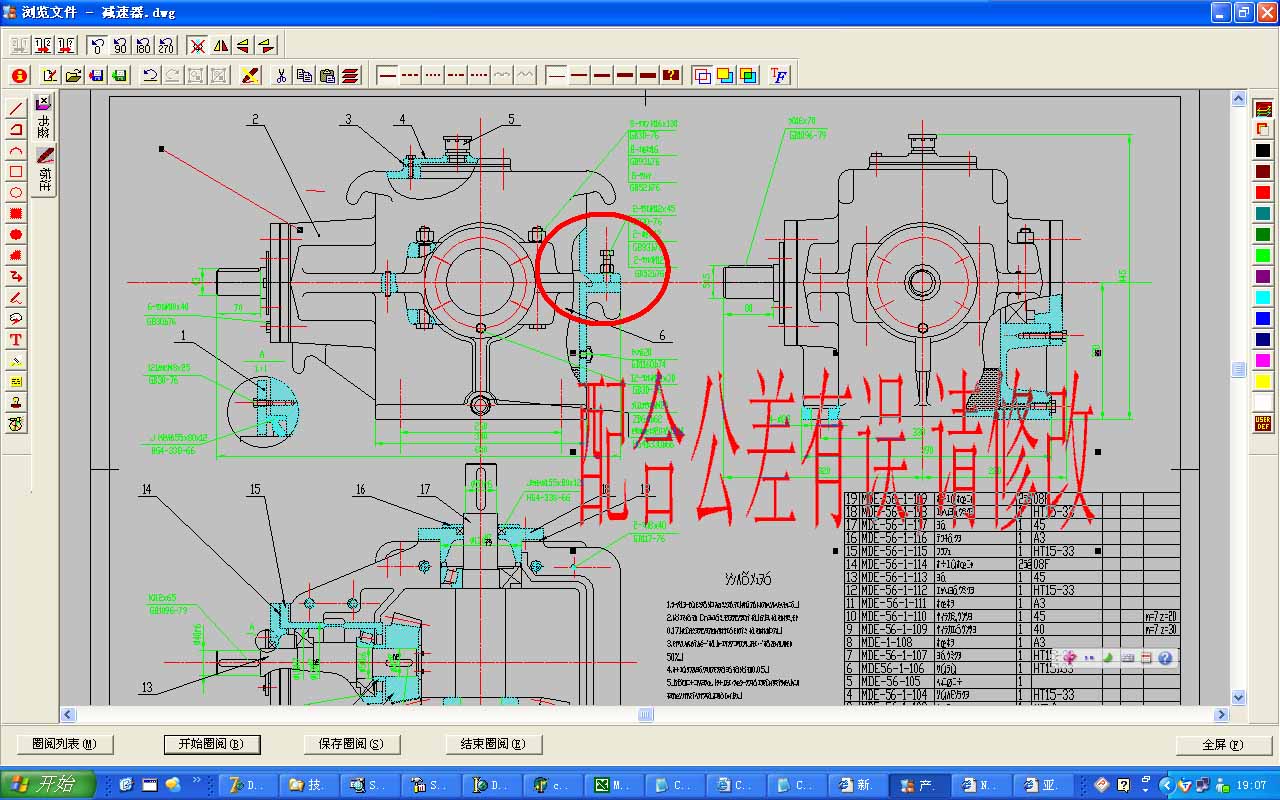This screenshot has width=1280, height=800.
Task: Select the arc drawing tool
Action: 16,150
